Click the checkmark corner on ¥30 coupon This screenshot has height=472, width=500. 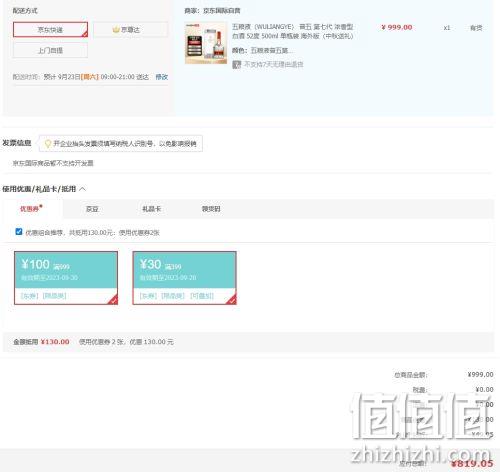coord(232,300)
